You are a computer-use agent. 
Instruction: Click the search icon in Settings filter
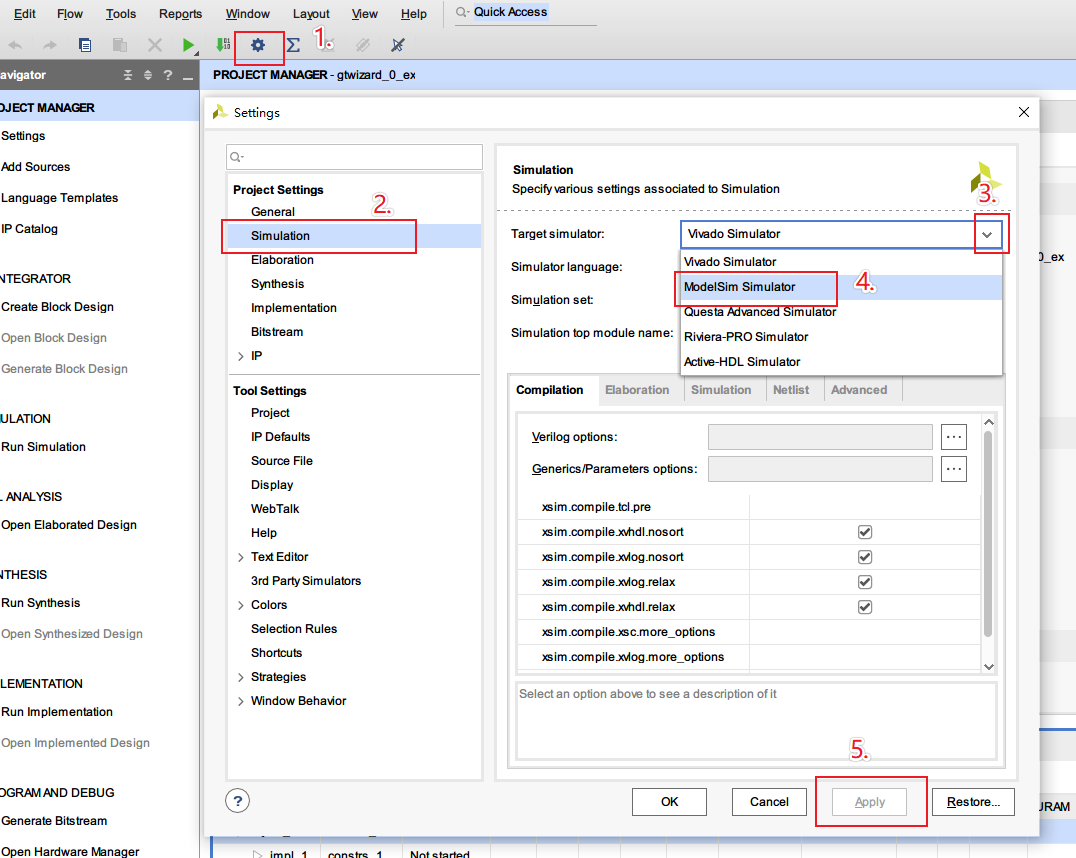tap(237, 157)
